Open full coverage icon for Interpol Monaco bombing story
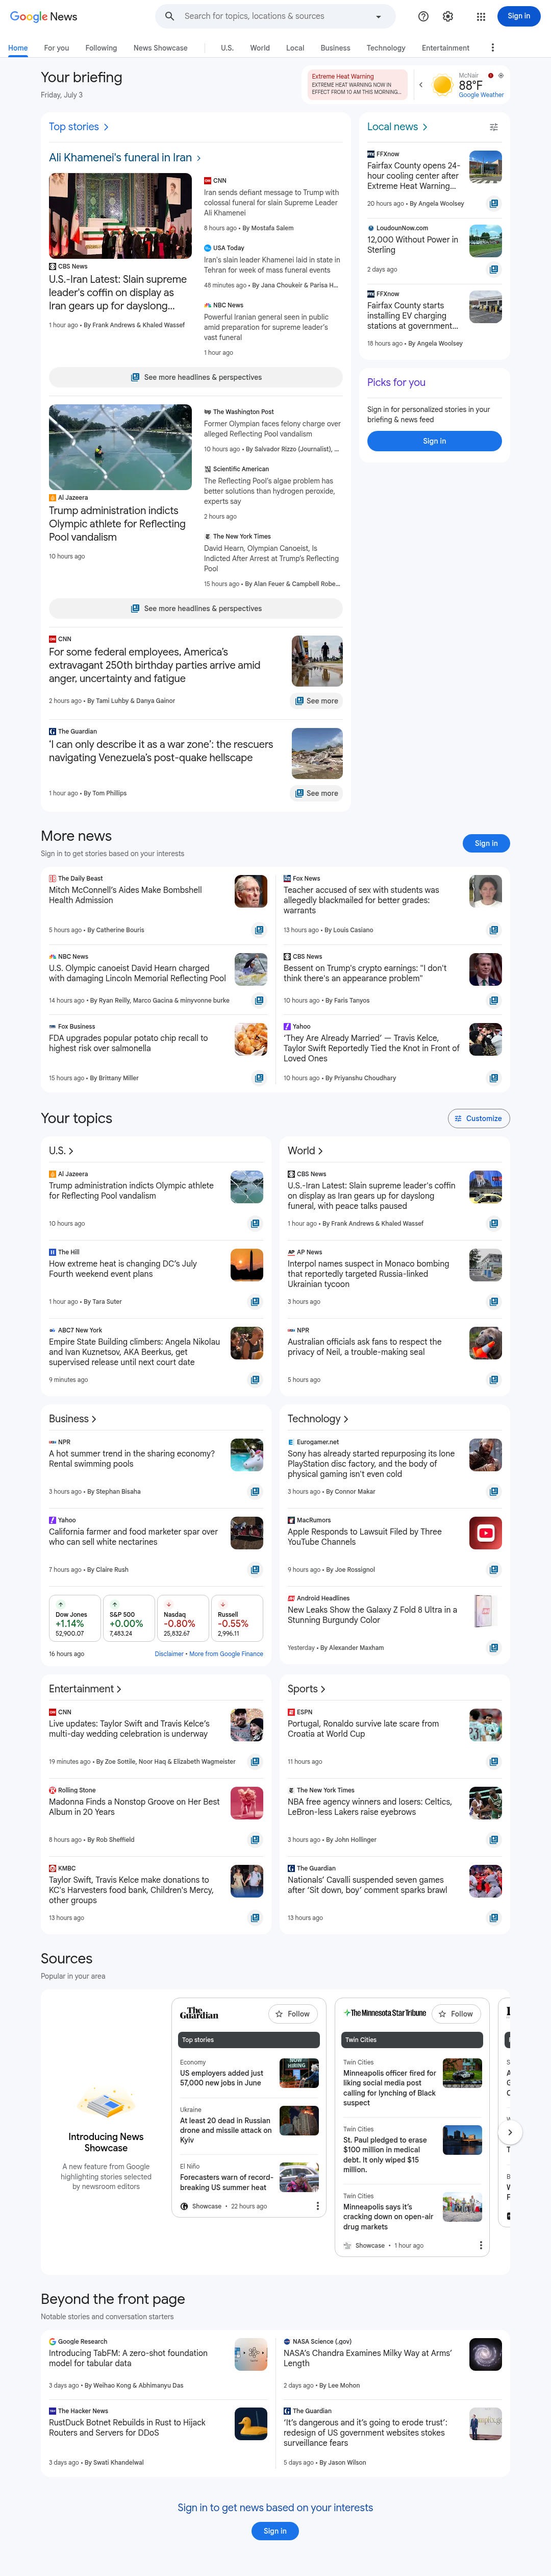The image size is (551, 2576). [x=494, y=1302]
